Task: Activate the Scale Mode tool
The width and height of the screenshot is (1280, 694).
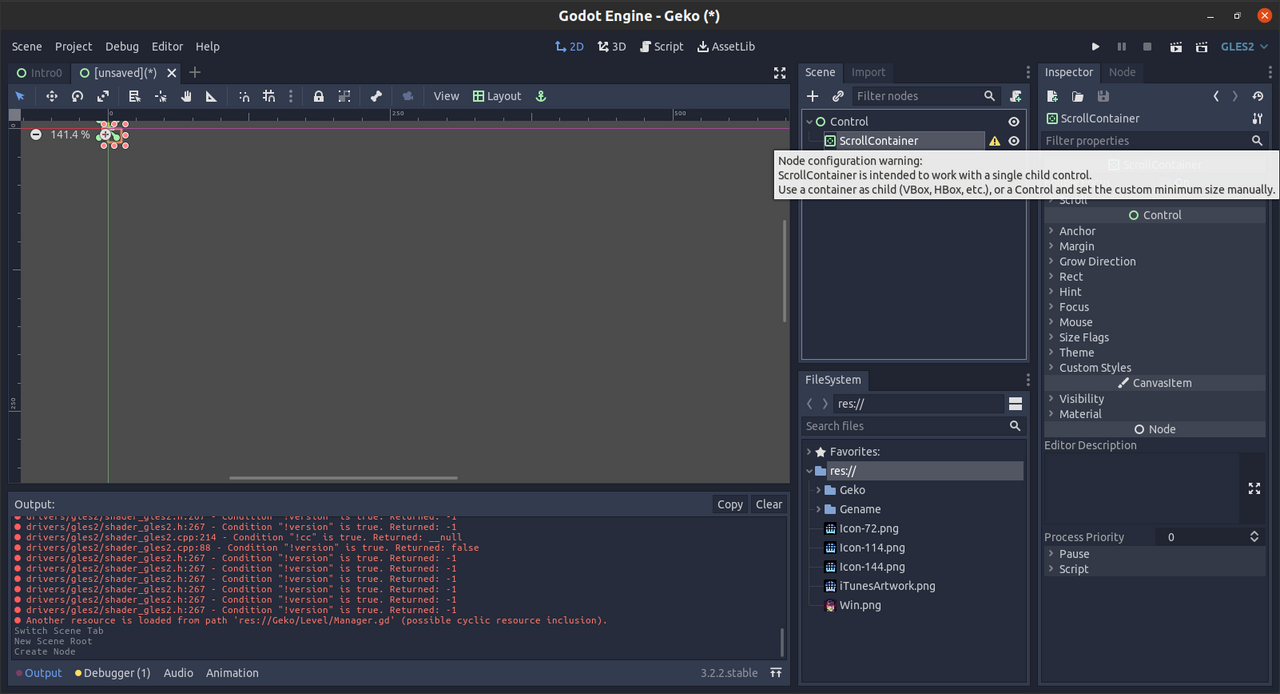Action: pyautogui.click(x=103, y=96)
